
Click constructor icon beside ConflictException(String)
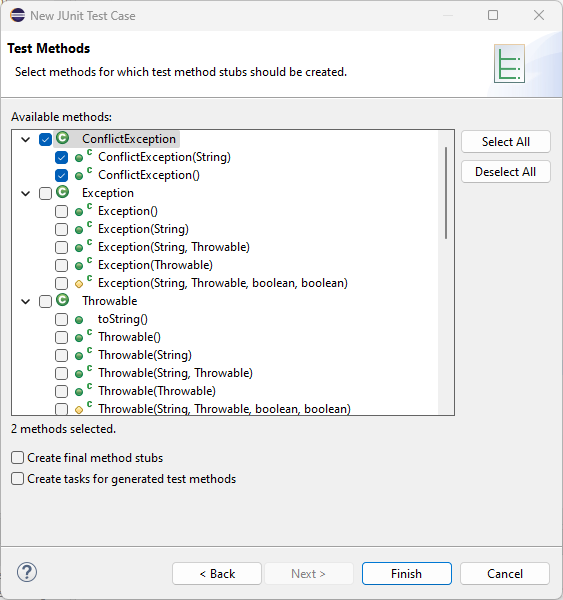[x=84, y=157]
